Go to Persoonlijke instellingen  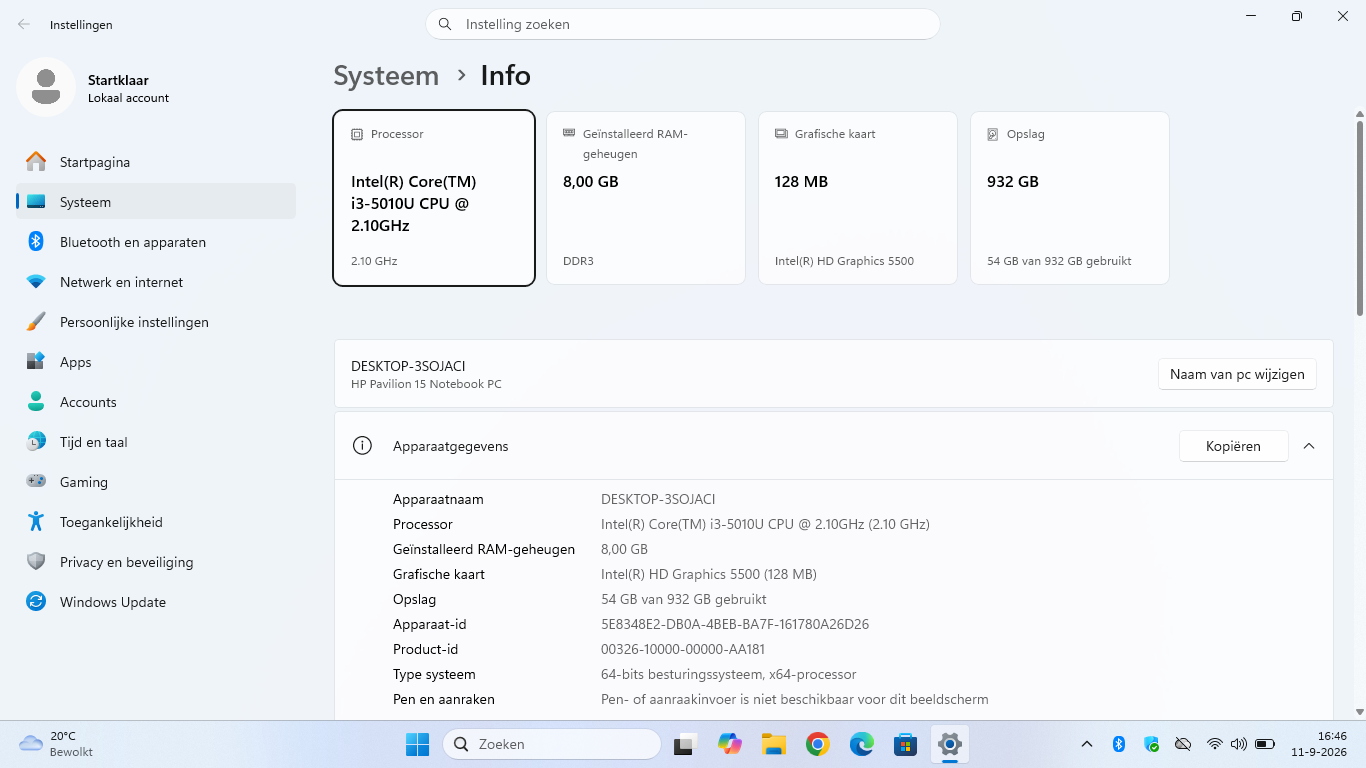(156, 322)
